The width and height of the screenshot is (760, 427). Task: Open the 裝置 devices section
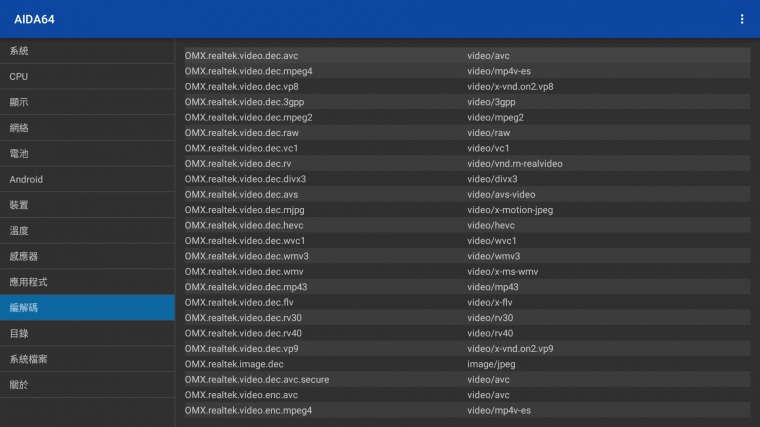(x=87, y=205)
